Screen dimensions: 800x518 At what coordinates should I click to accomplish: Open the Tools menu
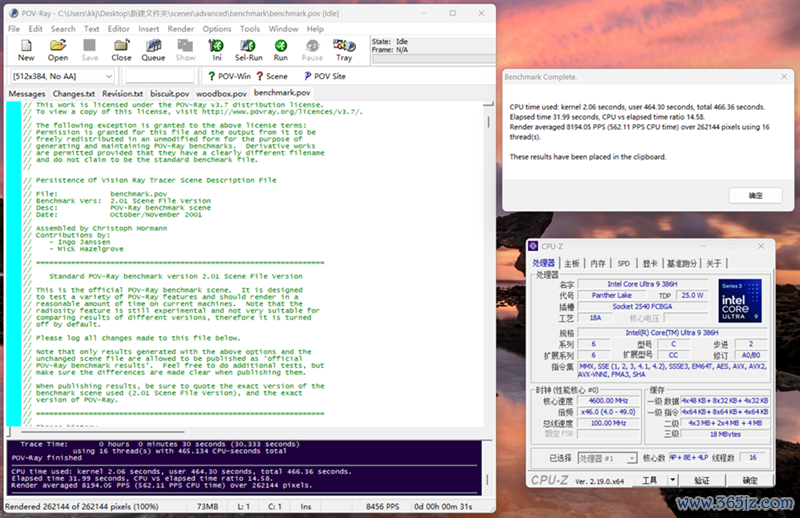[250, 29]
